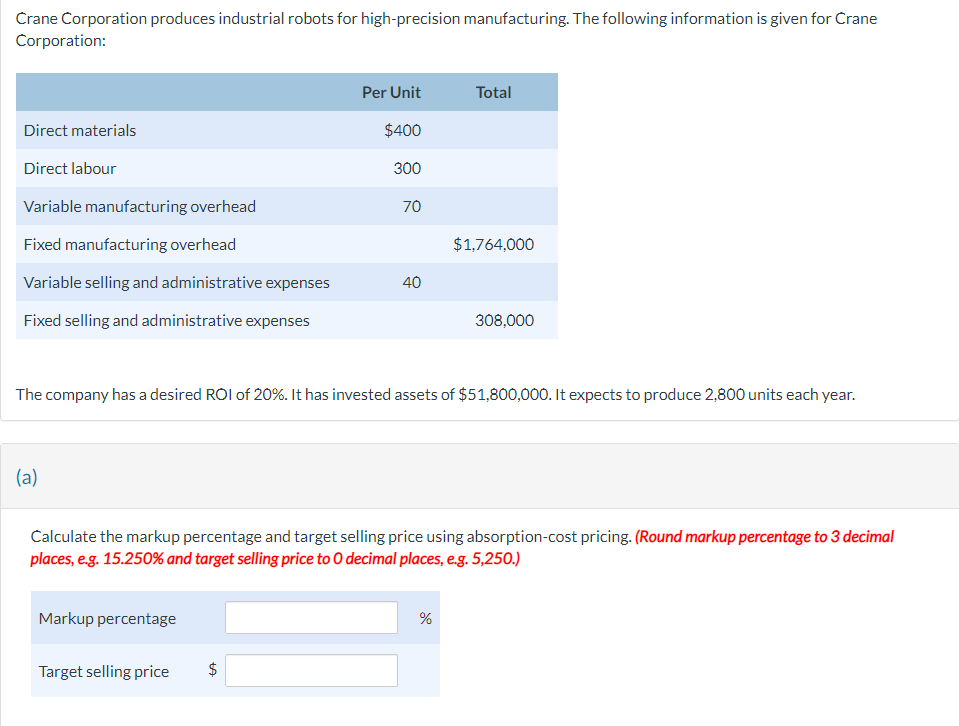Click the 300 direct labour value

click(x=407, y=168)
